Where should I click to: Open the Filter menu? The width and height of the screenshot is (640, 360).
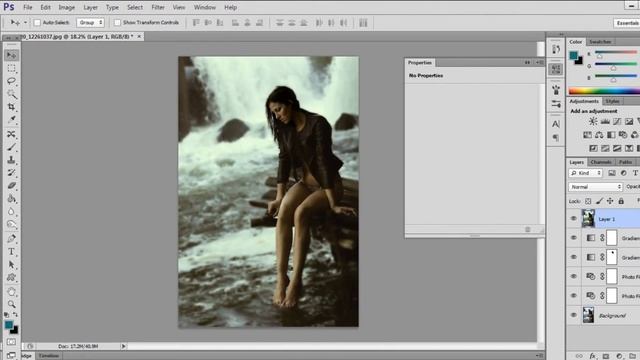point(158,7)
